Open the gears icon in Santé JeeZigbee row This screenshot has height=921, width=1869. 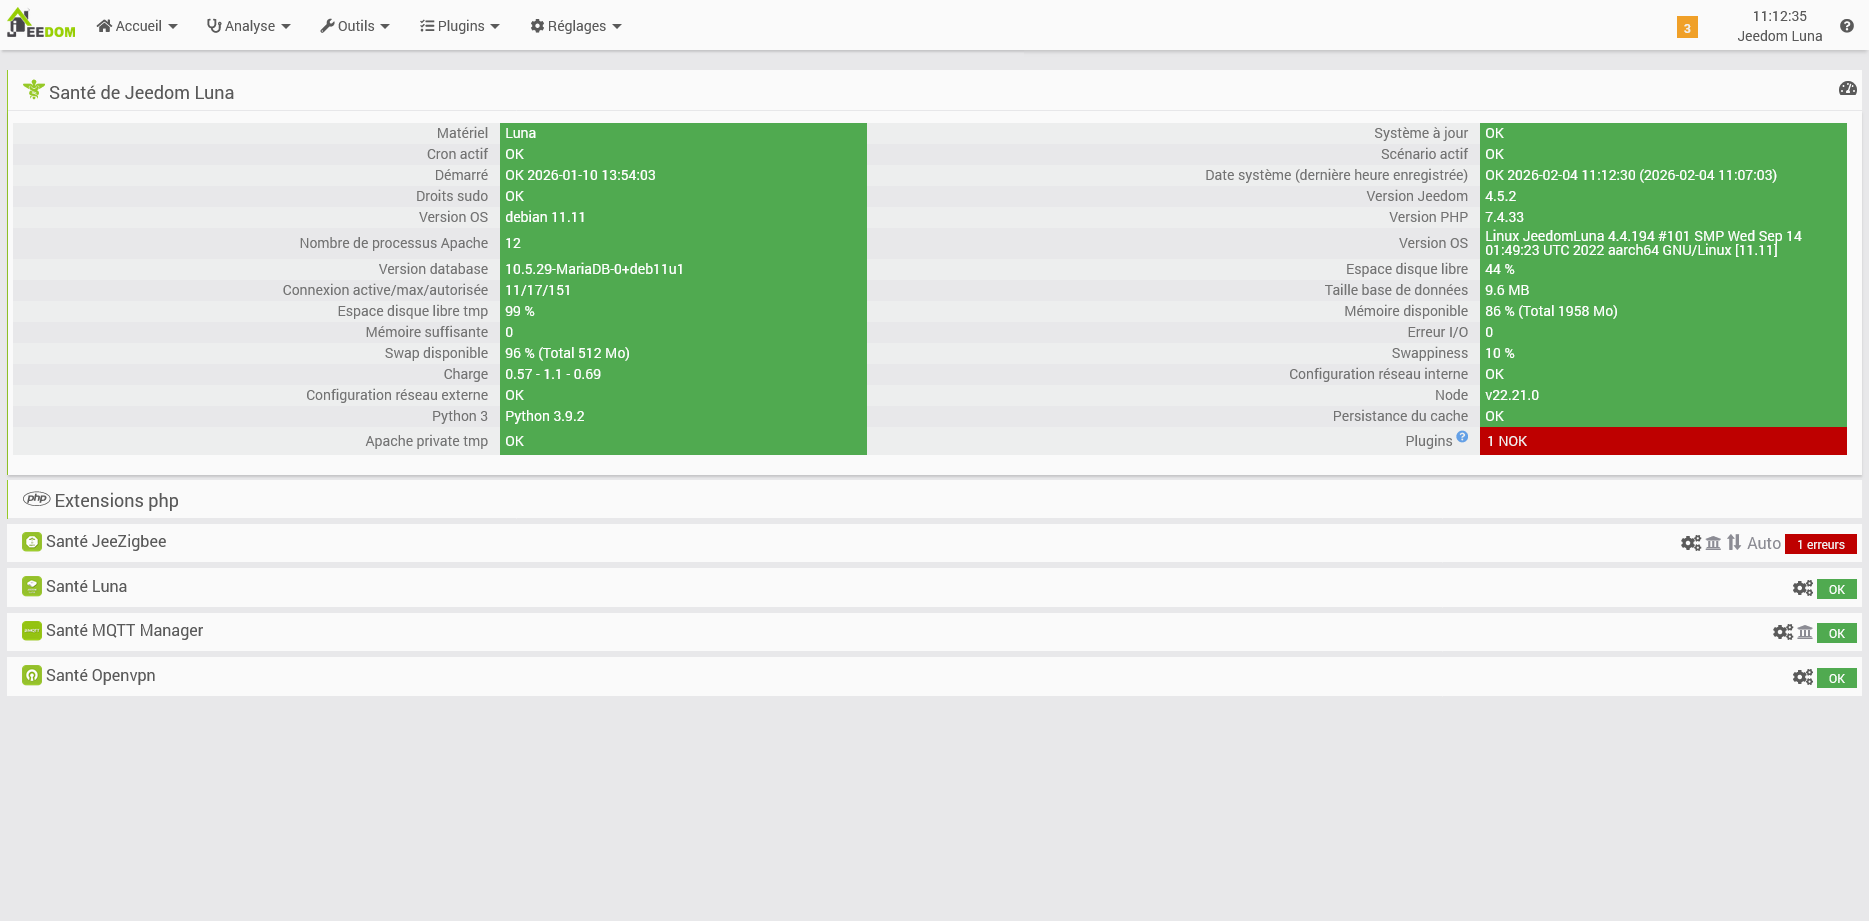coord(1691,543)
